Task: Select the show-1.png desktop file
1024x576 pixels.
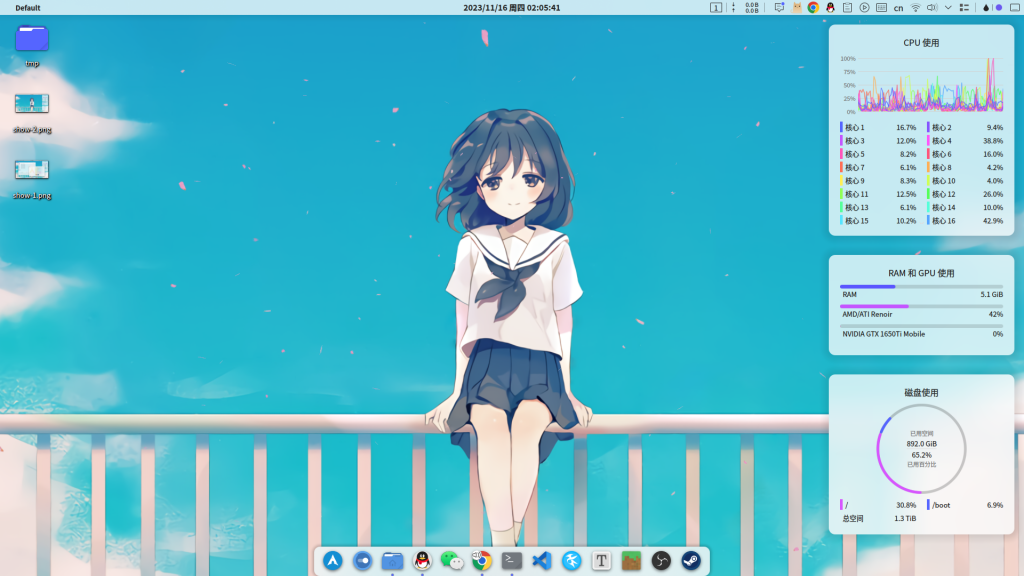Action: click(x=32, y=178)
